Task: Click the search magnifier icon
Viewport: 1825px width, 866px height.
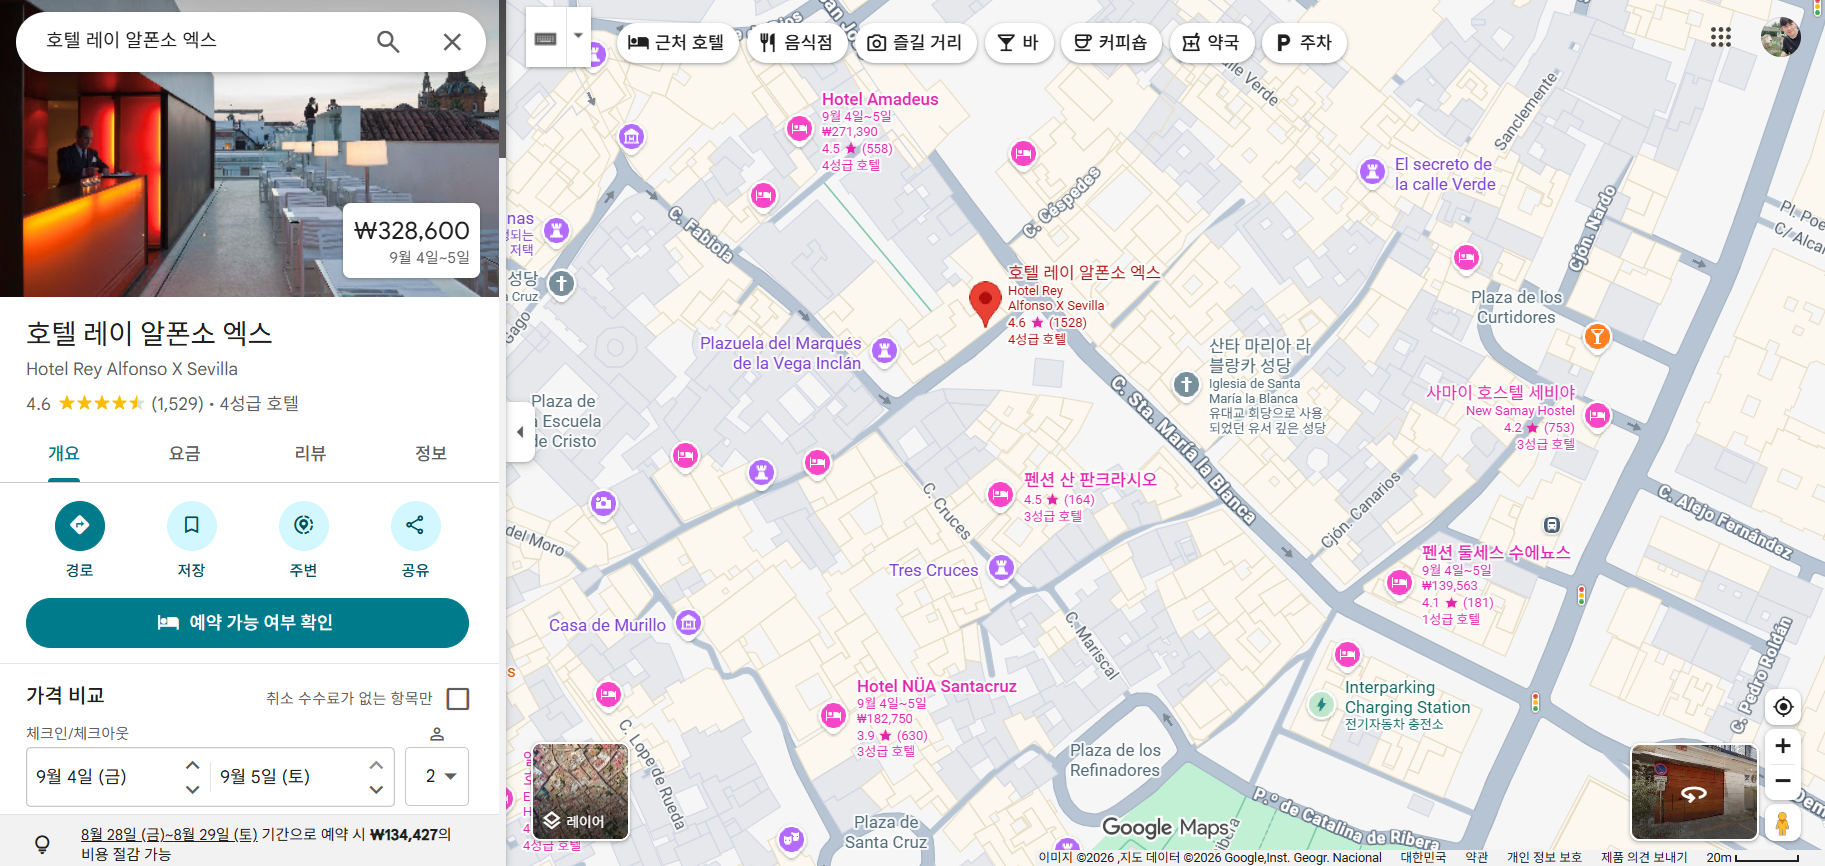Action: pos(388,41)
